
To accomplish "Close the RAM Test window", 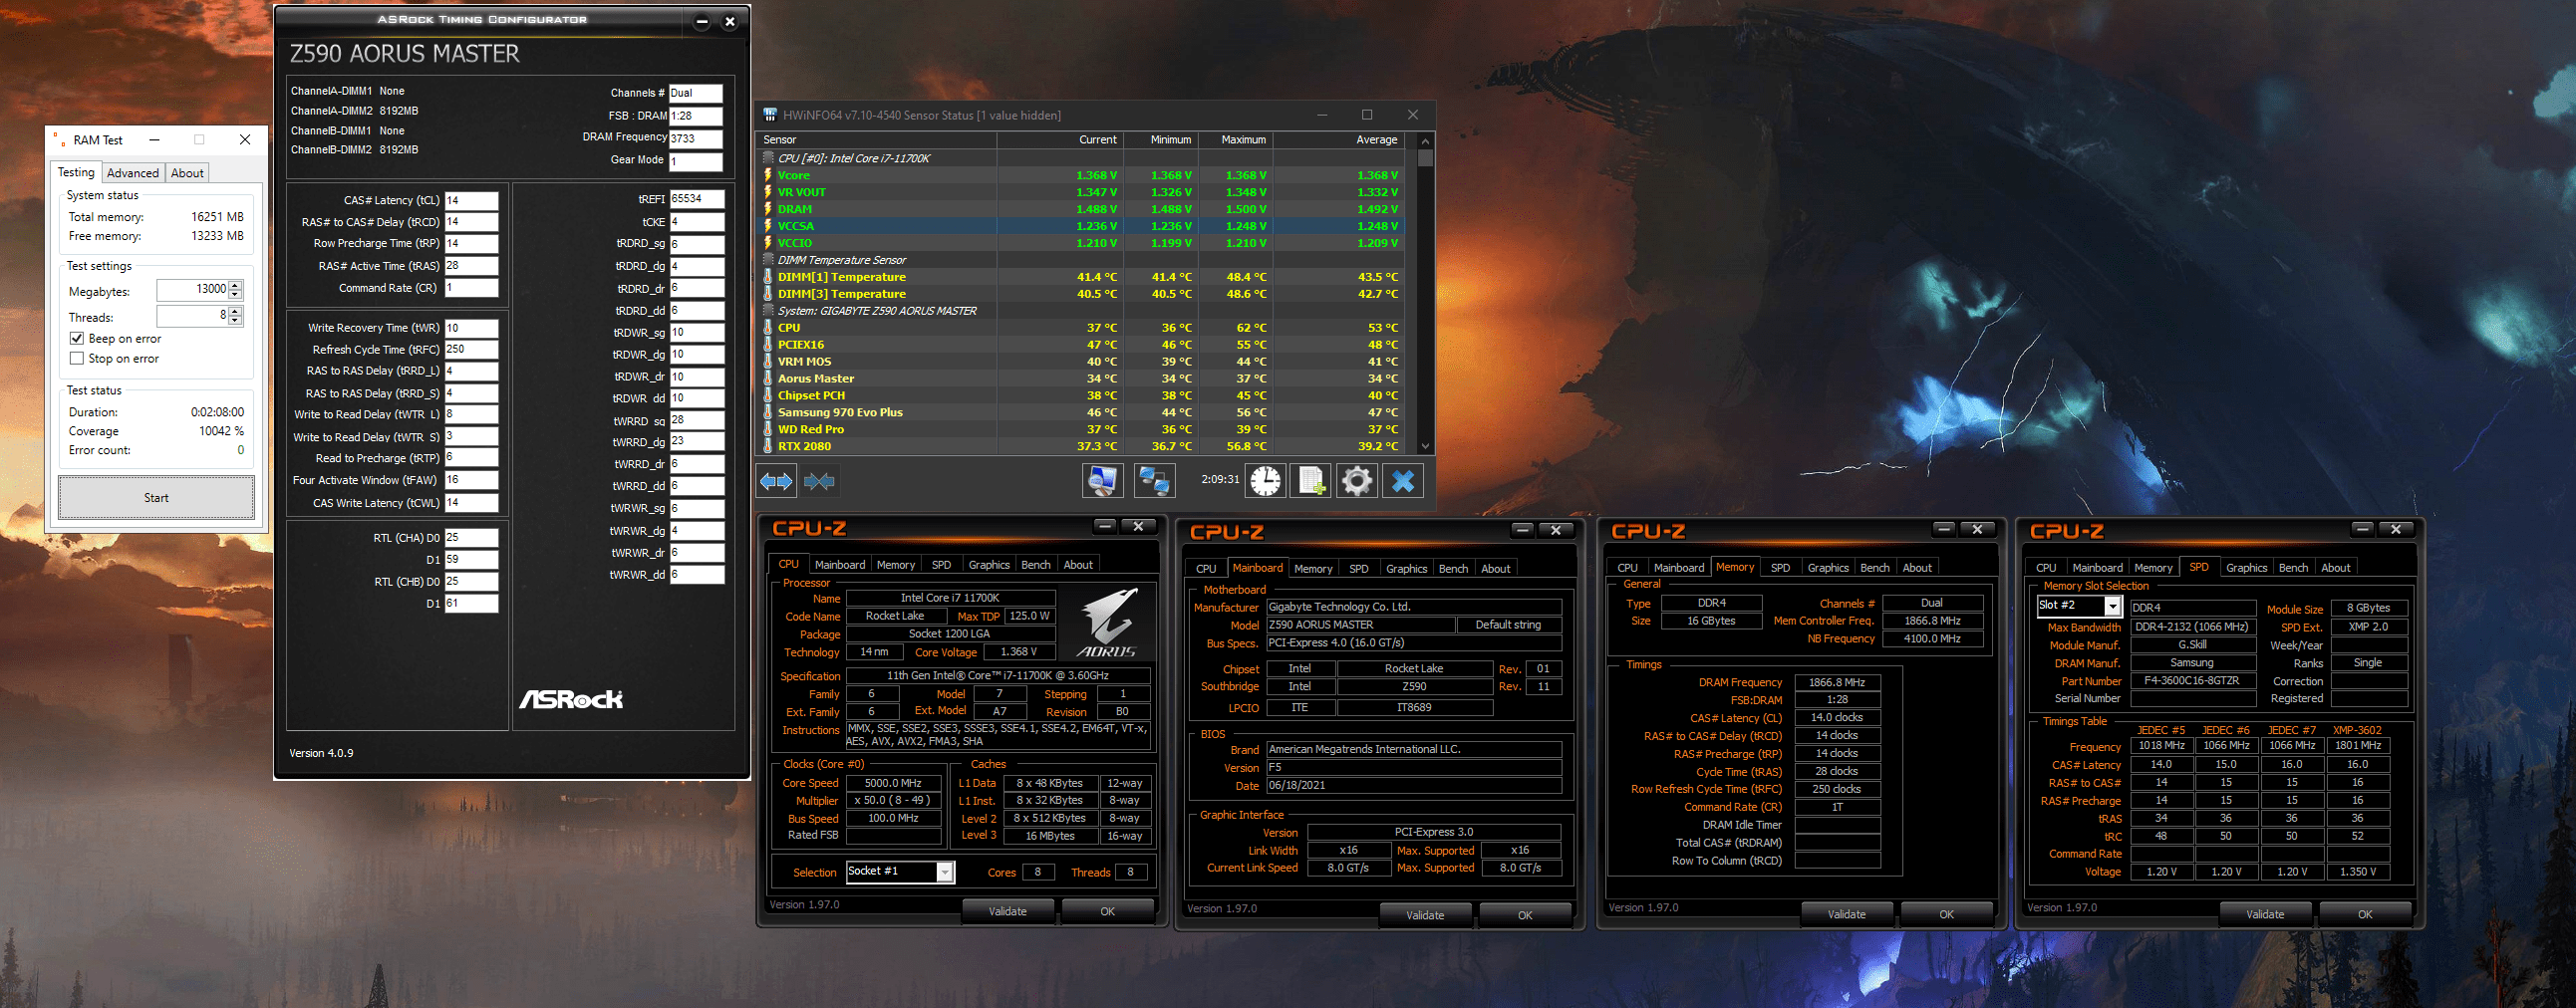I will [x=245, y=140].
